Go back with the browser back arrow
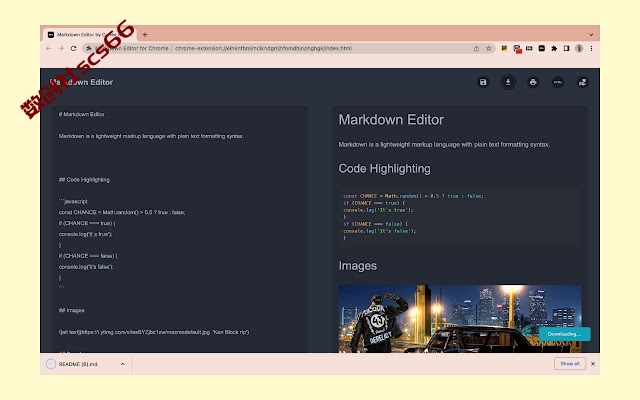Image resolution: width=640 pixels, height=400 pixels. tap(49, 48)
